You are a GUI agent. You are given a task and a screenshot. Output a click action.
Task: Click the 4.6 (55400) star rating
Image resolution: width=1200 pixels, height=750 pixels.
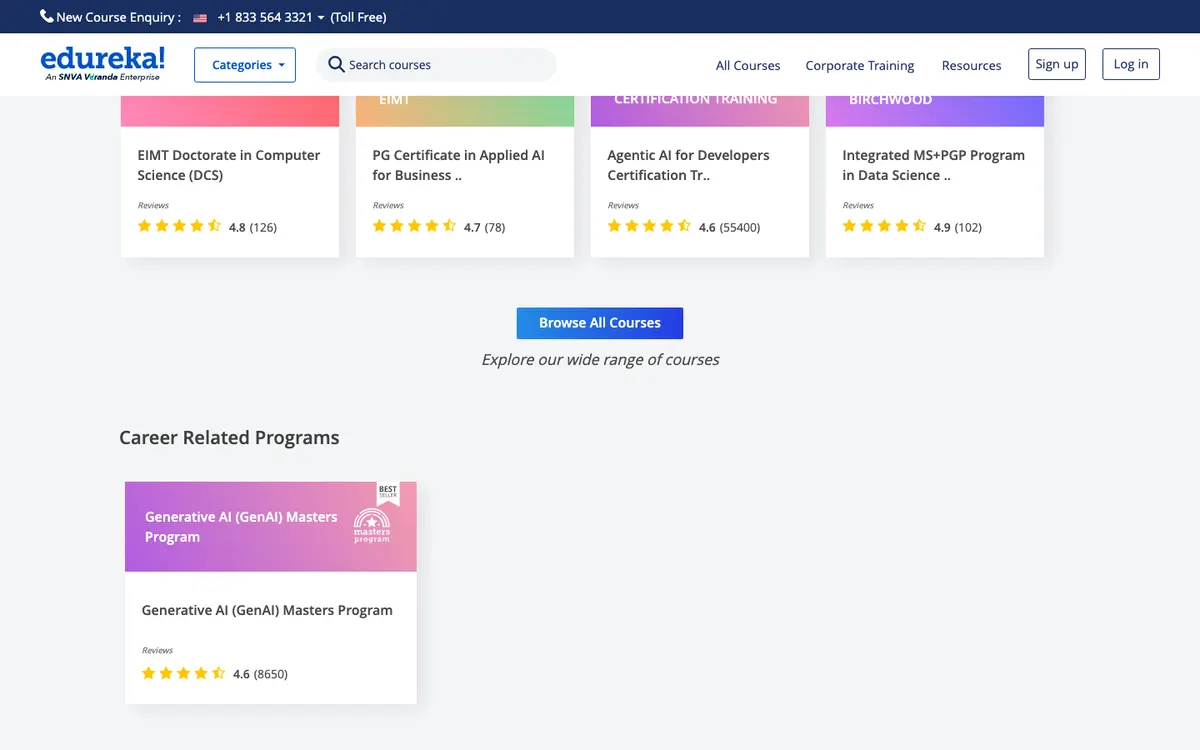(x=684, y=227)
